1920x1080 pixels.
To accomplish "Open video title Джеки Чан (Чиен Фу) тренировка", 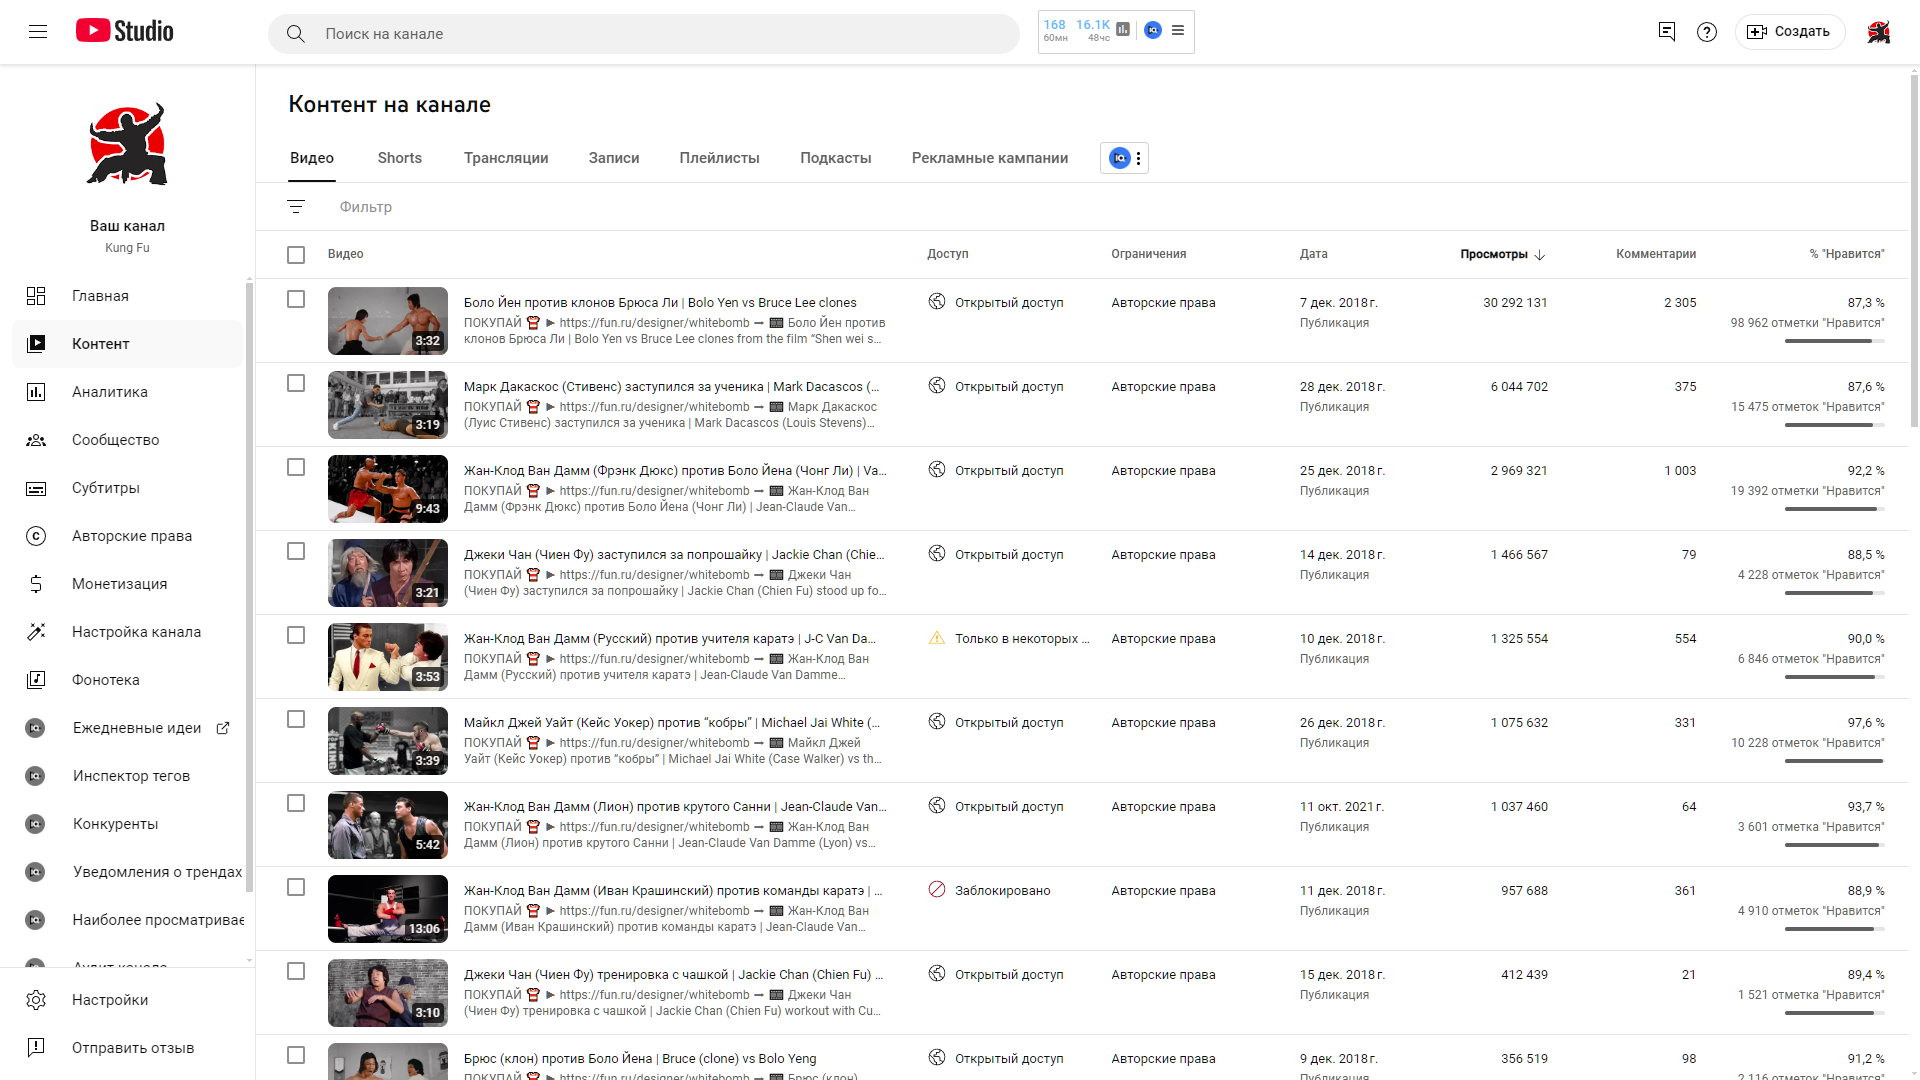I will click(673, 974).
